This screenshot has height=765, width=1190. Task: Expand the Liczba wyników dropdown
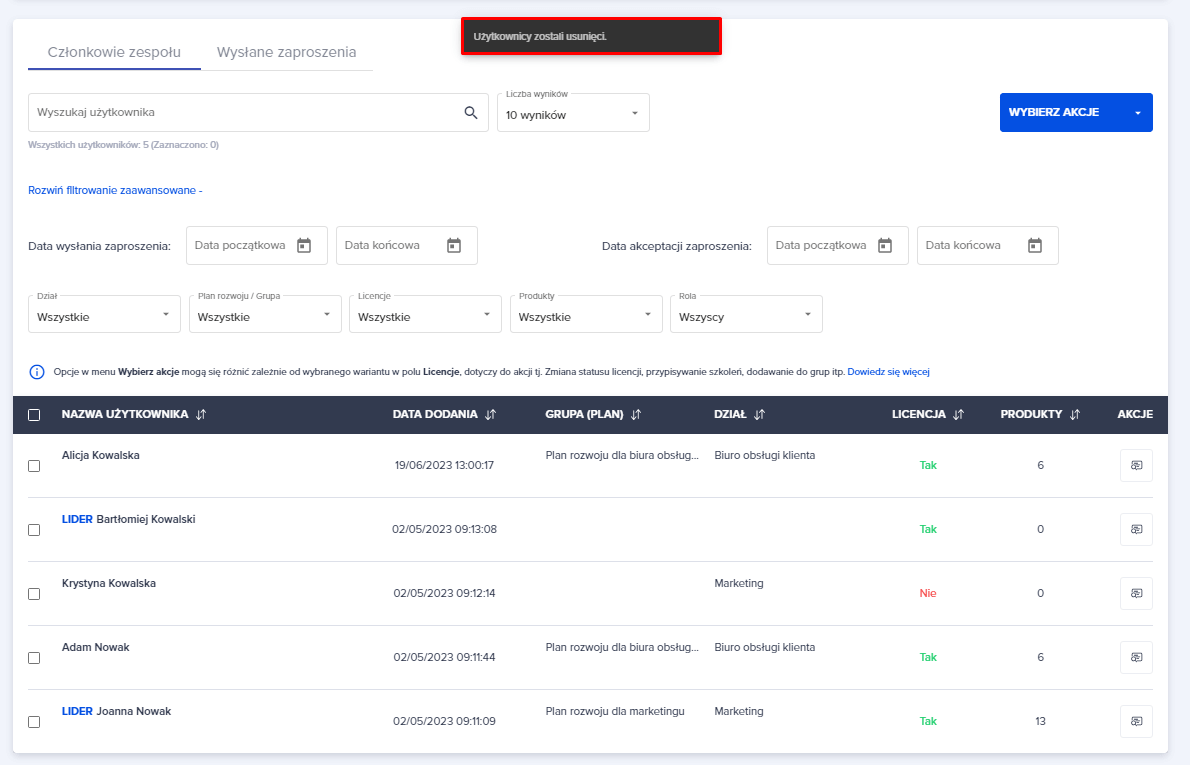(x=573, y=114)
